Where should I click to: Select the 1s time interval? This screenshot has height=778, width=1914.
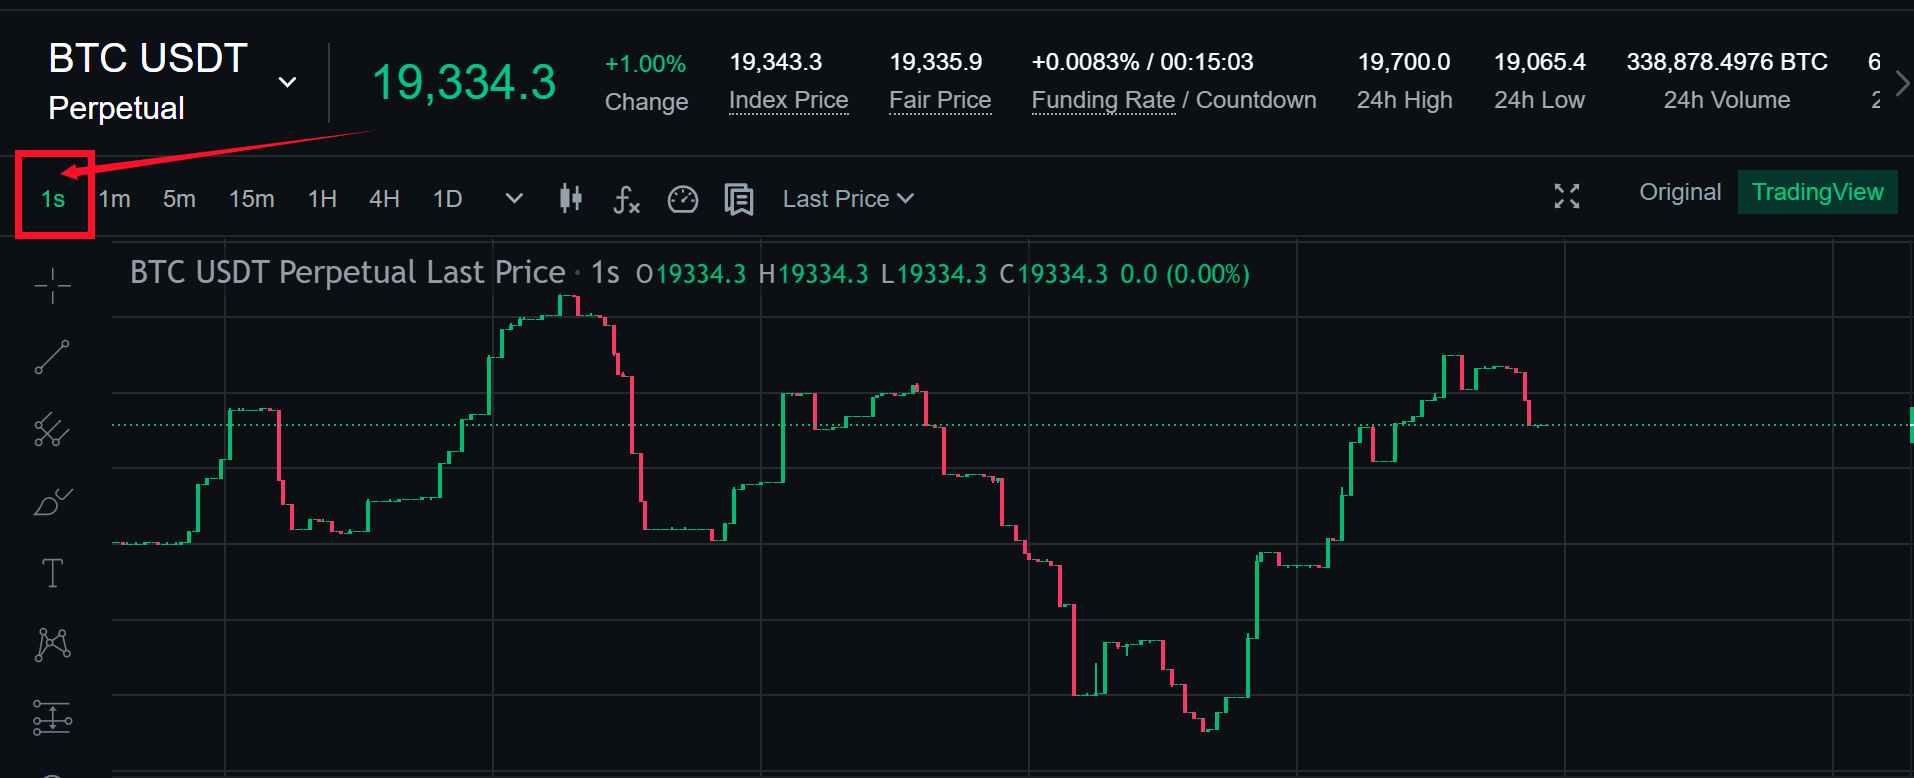click(x=53, y=199)
